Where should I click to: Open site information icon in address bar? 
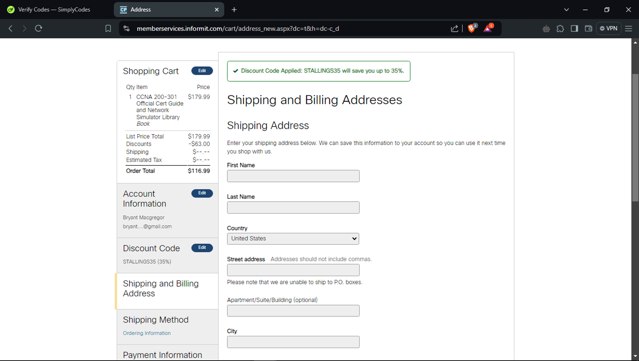tap(127, 29)
